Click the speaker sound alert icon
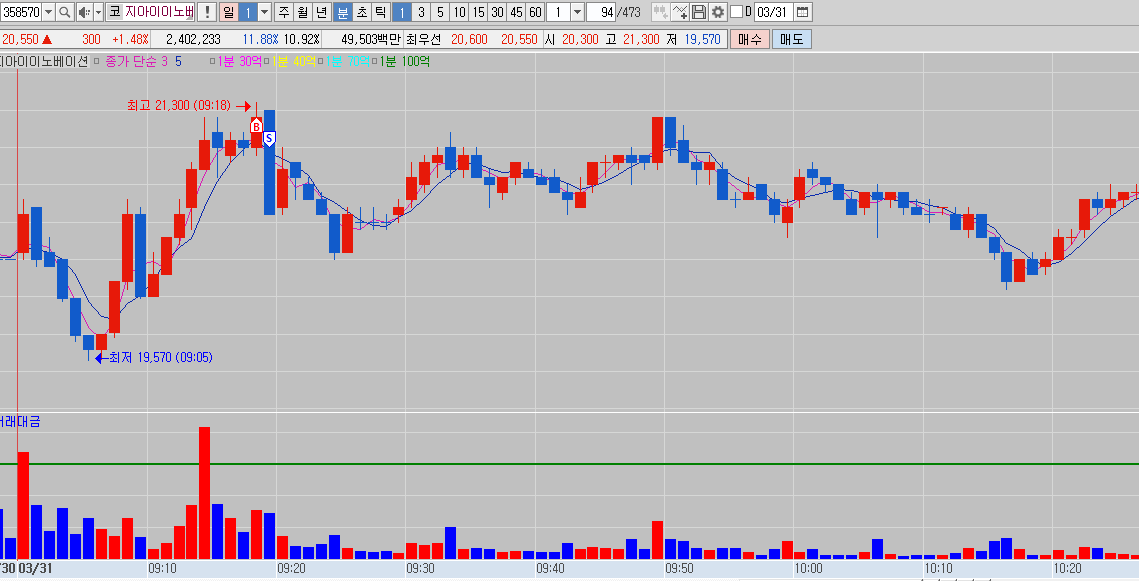This screenshot has width=1139, height=581. [x=83, y=12]
